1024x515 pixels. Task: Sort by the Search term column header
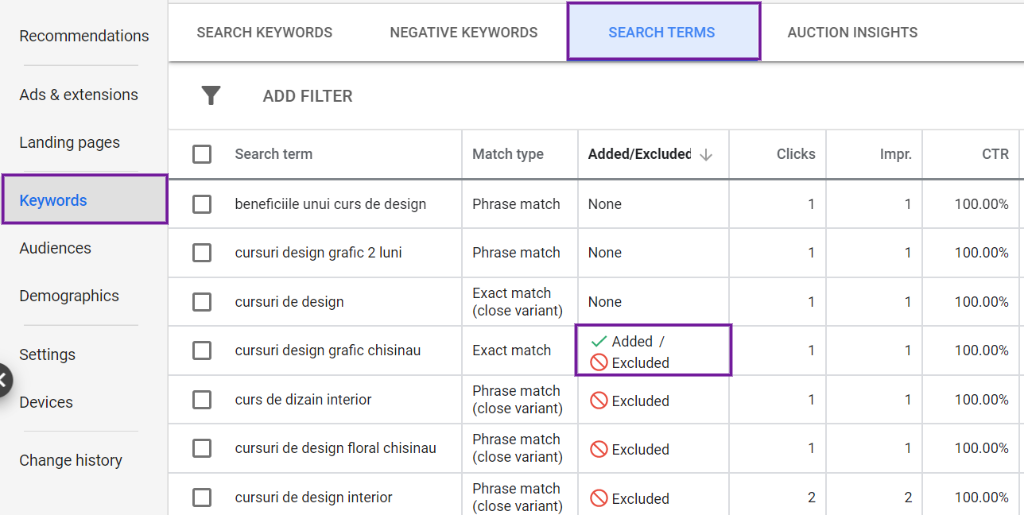click(x=274, y=154)
